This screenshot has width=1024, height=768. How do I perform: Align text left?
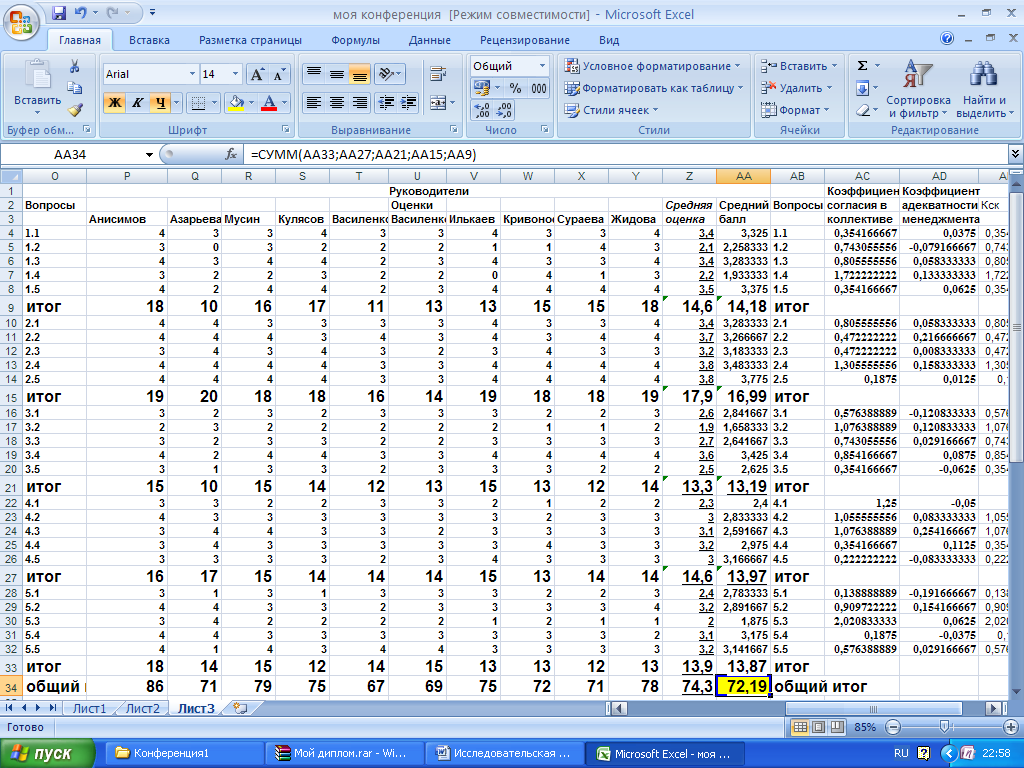pyautogui.click(x=314, y=103)
